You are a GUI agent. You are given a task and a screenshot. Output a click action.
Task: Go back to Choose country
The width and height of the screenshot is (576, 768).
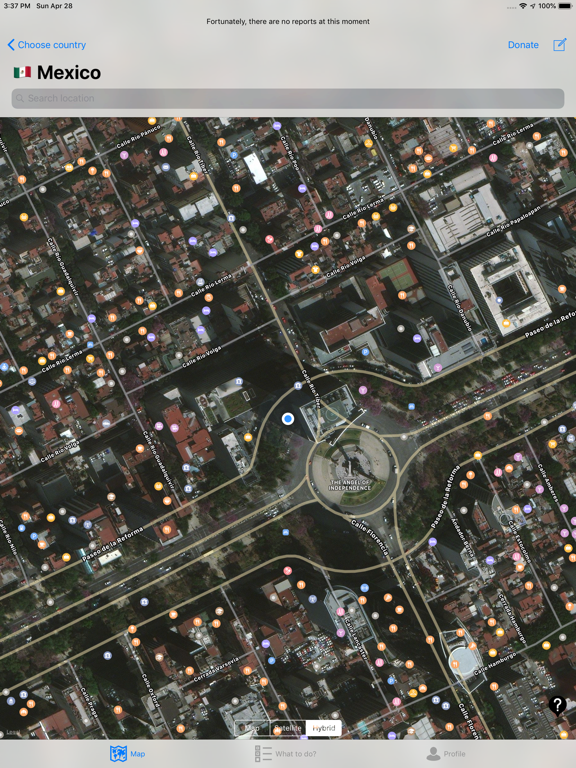click(x=47, y=45)
